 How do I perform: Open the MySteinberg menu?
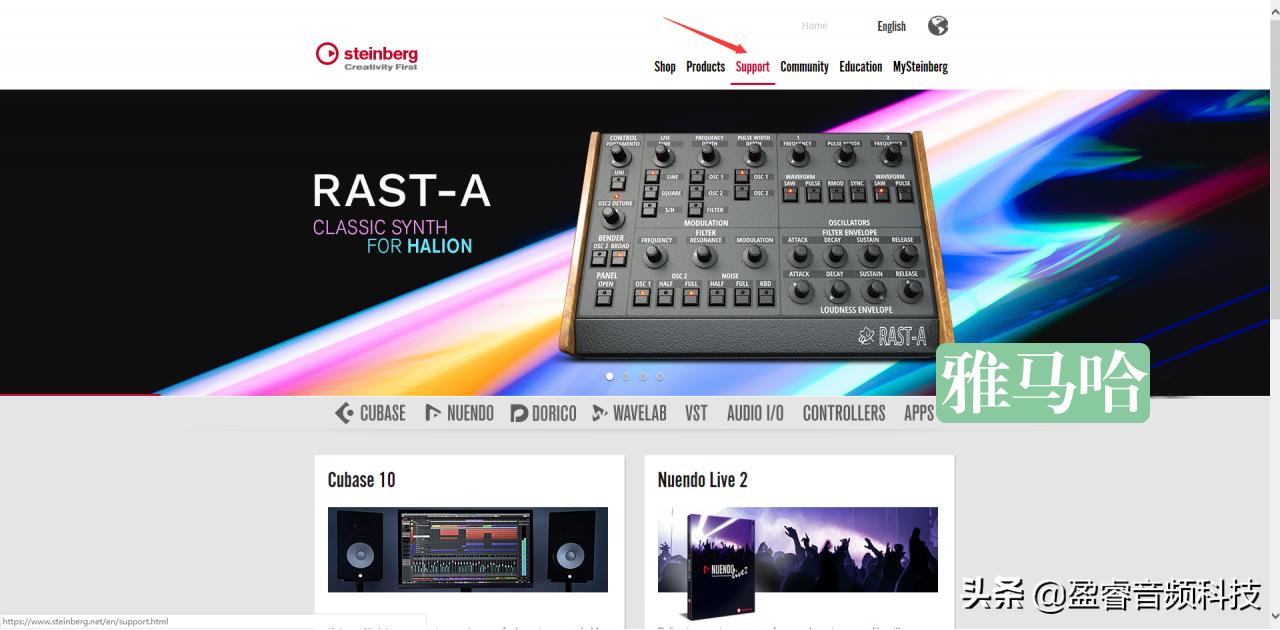pyautogui.click(x=920, y=67)
